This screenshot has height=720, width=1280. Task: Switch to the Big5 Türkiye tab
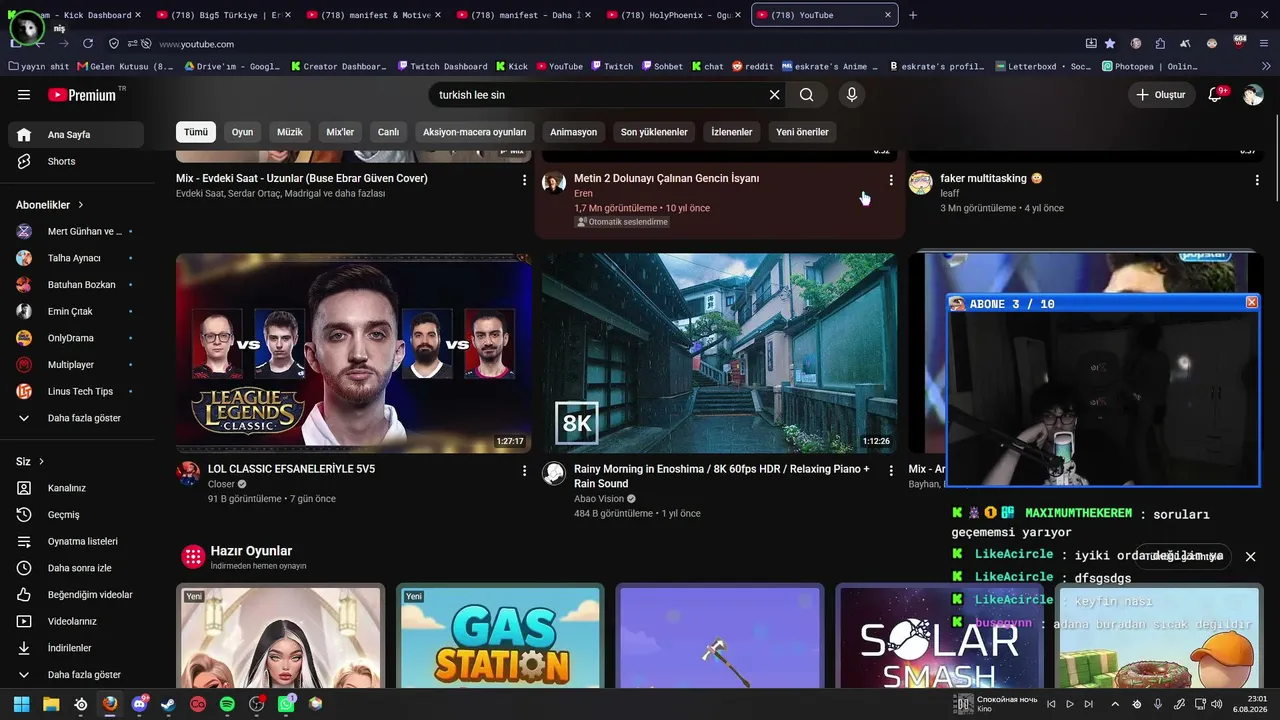click(226, 15)
